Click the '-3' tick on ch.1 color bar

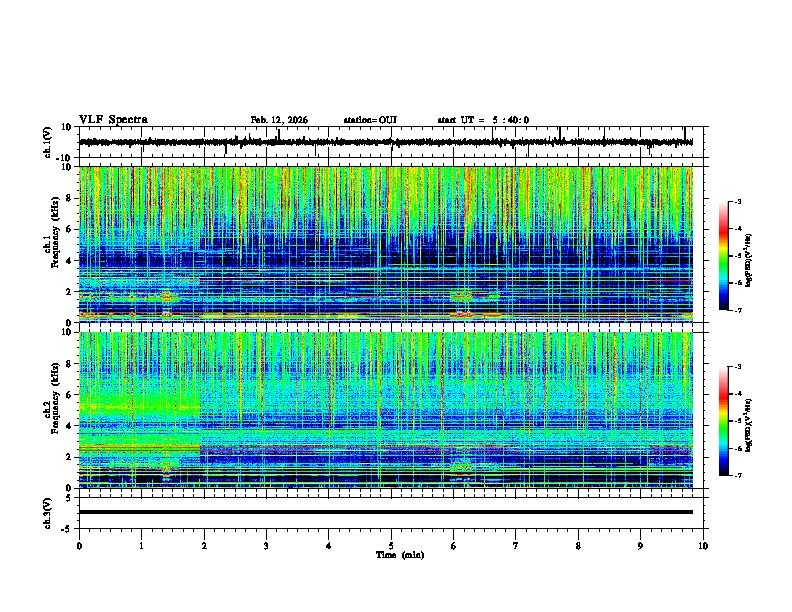[x=737, y=201]
